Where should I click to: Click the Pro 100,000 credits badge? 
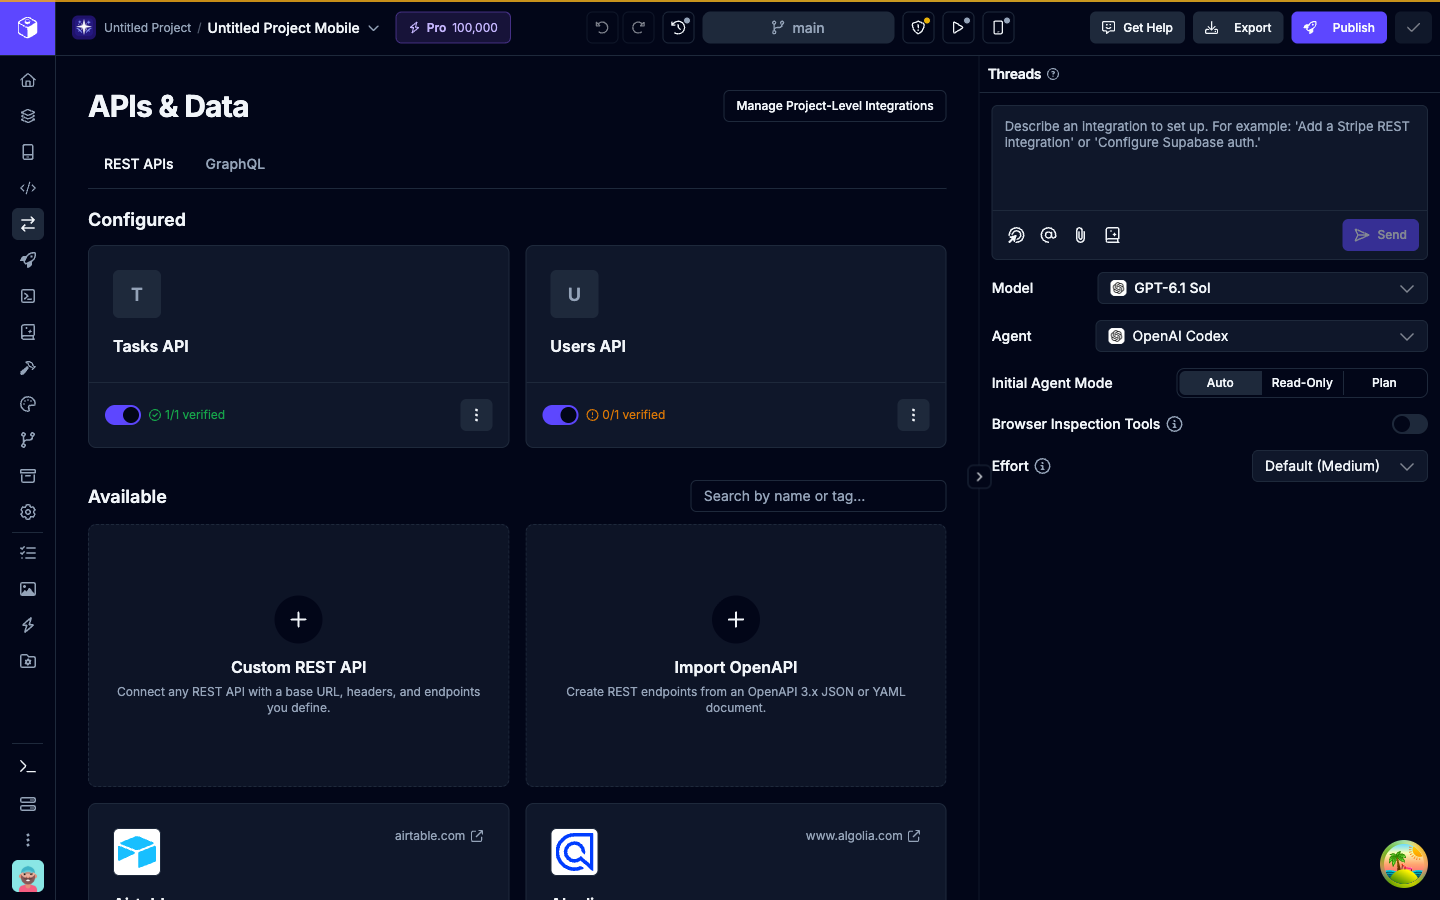(x=453, y=28)
